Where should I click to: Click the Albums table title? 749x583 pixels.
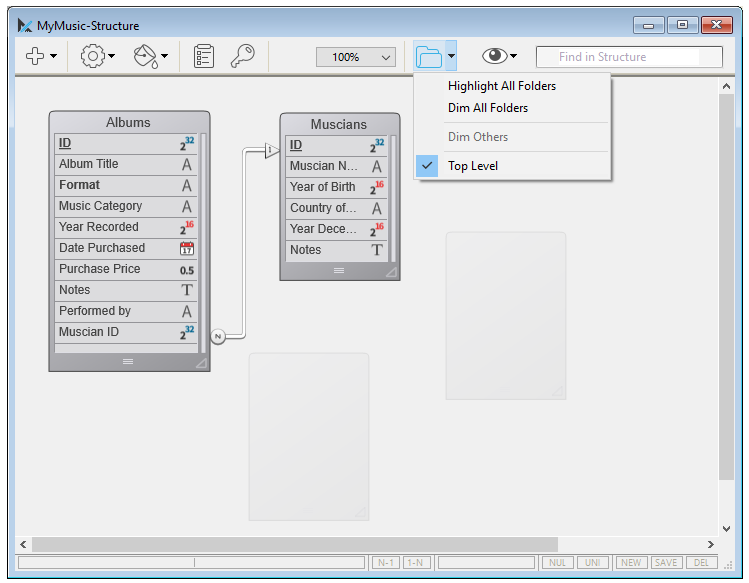[128, 122]
